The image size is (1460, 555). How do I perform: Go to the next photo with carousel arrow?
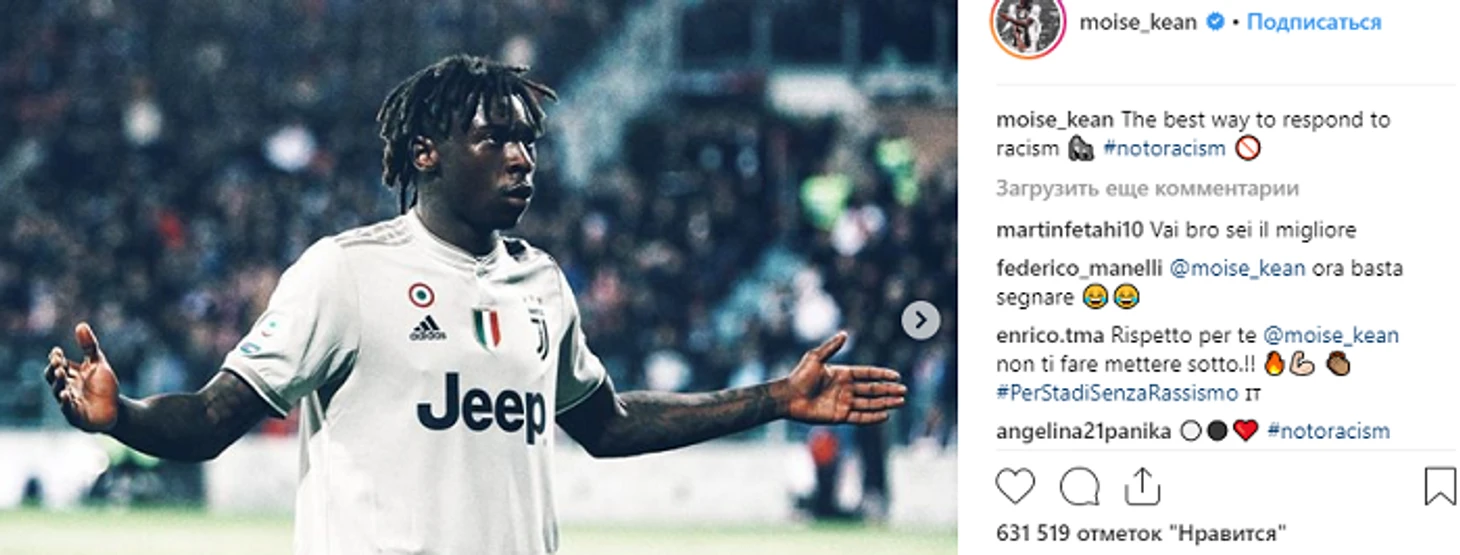pos(920,321)
